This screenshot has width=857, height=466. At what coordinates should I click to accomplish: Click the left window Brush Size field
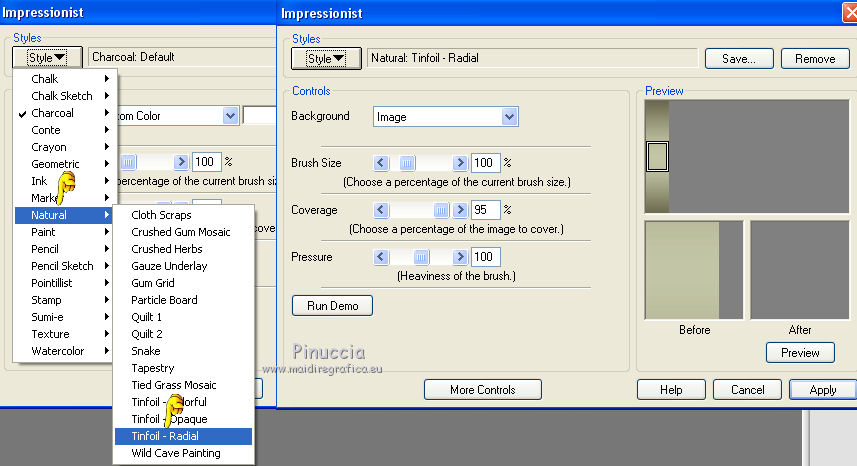207,162
